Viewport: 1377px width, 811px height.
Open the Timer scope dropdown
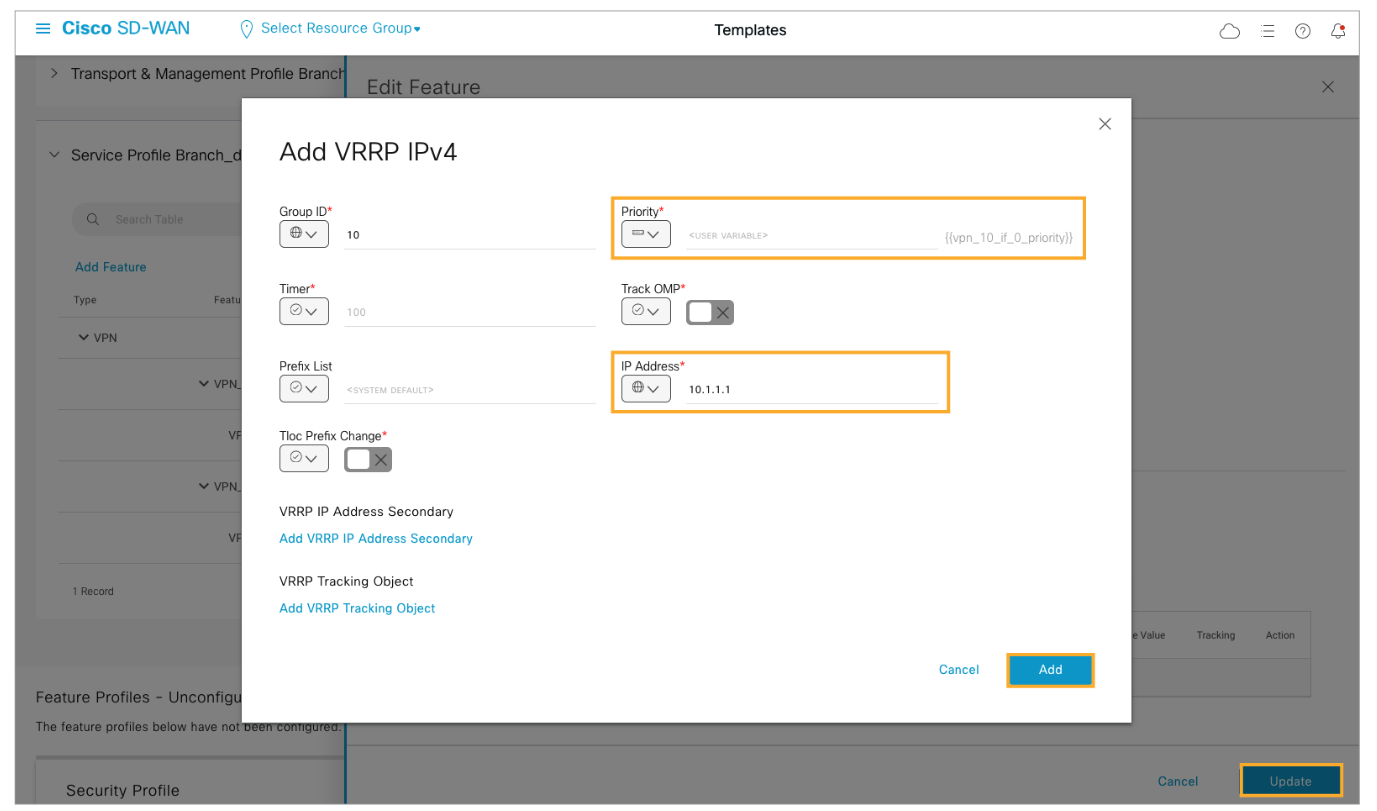[x=303, y=311]
